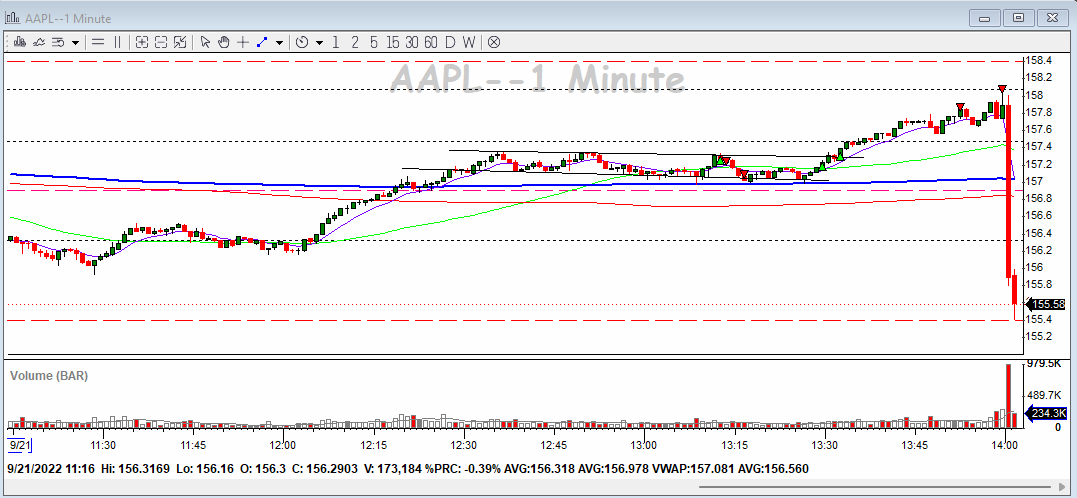Click the Volume (BAR) panel label
This screenshot has width=1077, height=498.
tap(49, 376)
